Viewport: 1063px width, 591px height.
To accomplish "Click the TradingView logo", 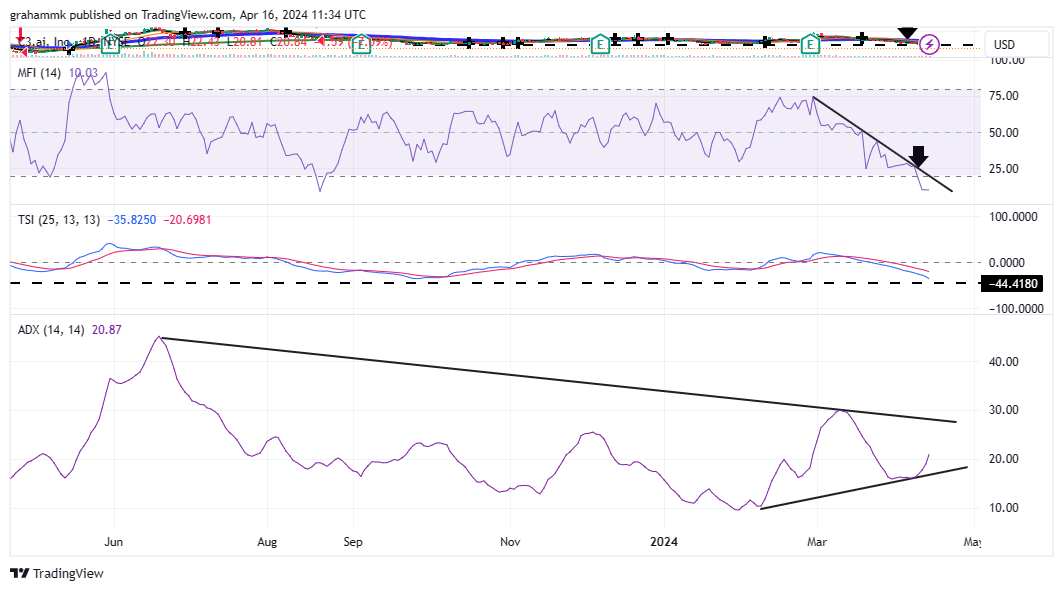I will [58, 573].
